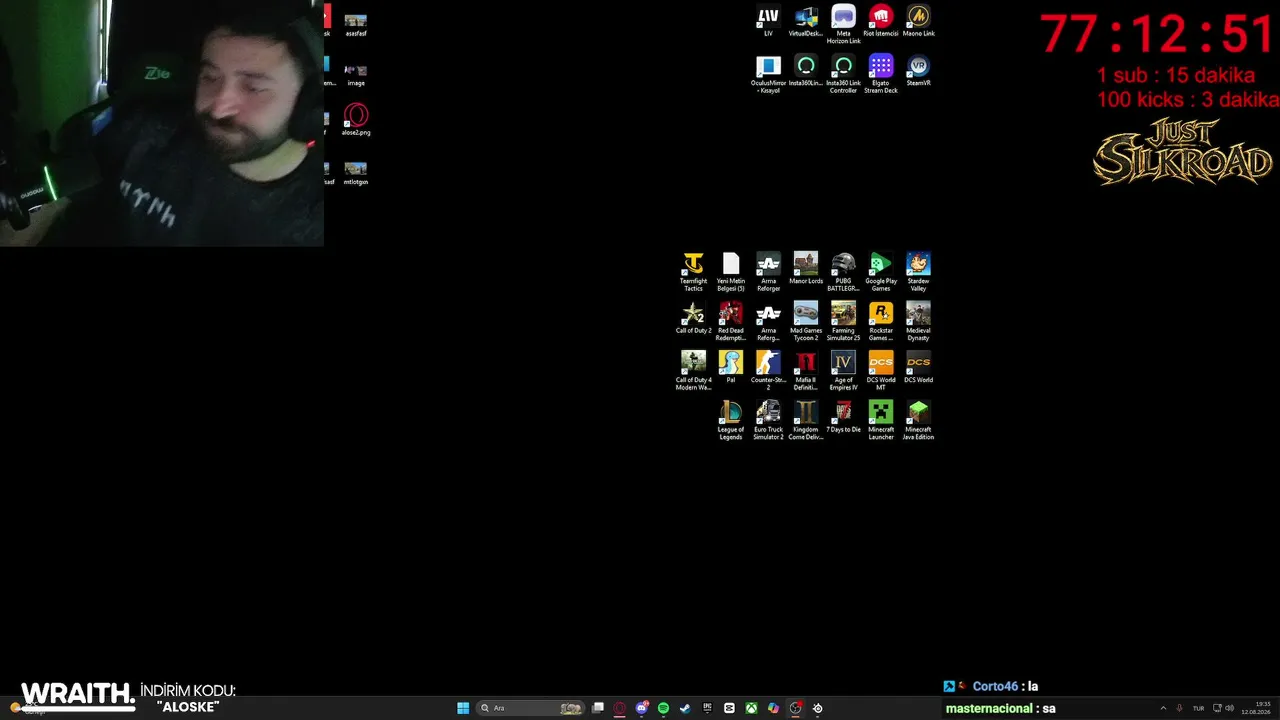Open the Minecraft Launcher shortcut
This screenshot has height=720, width=1280.
tap(881, 421)
